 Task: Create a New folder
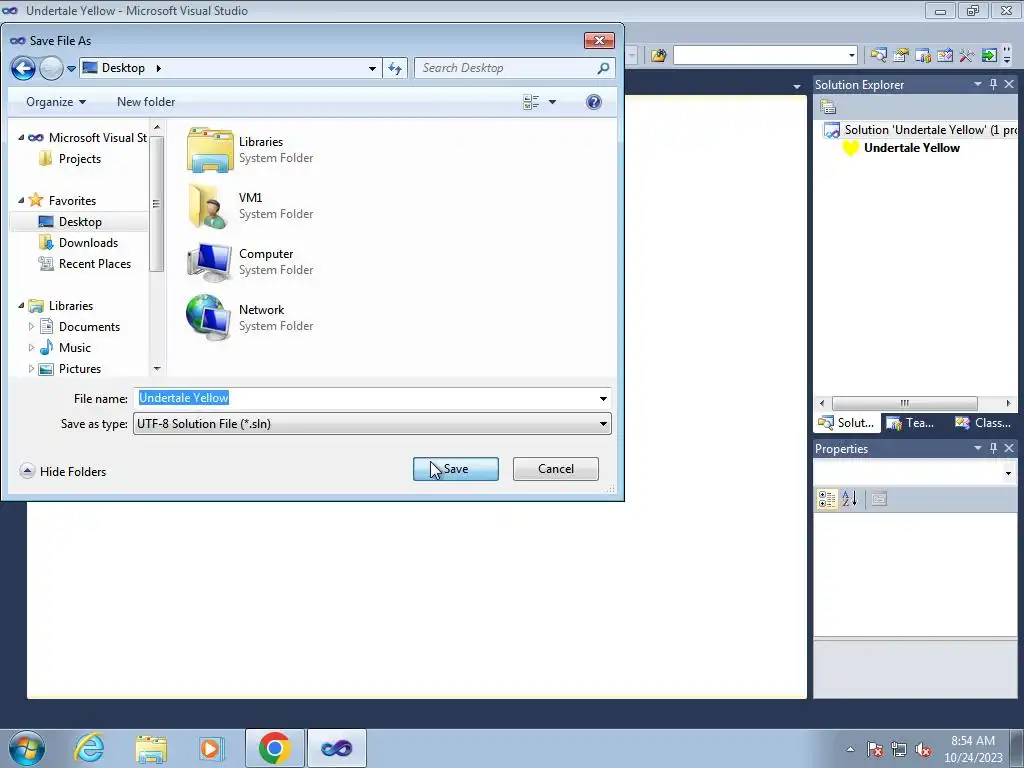[x=146, y=102]
